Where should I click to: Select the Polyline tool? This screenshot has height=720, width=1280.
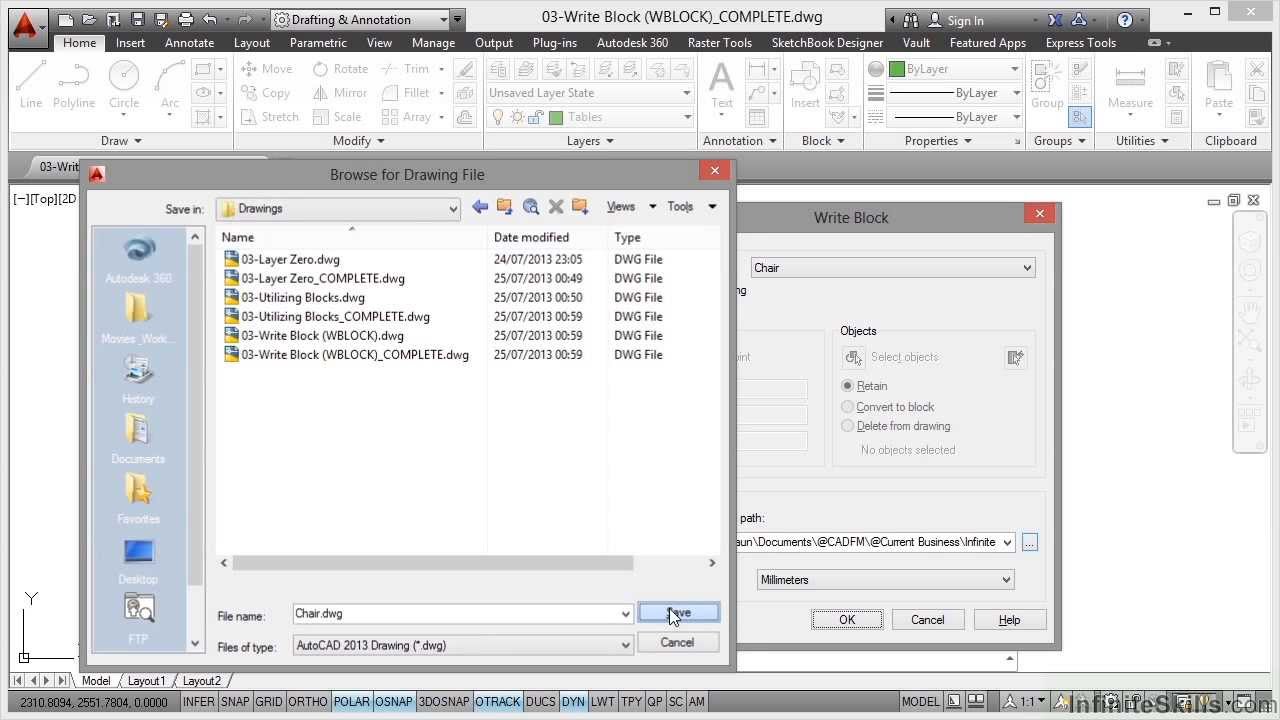click(74, 84)
